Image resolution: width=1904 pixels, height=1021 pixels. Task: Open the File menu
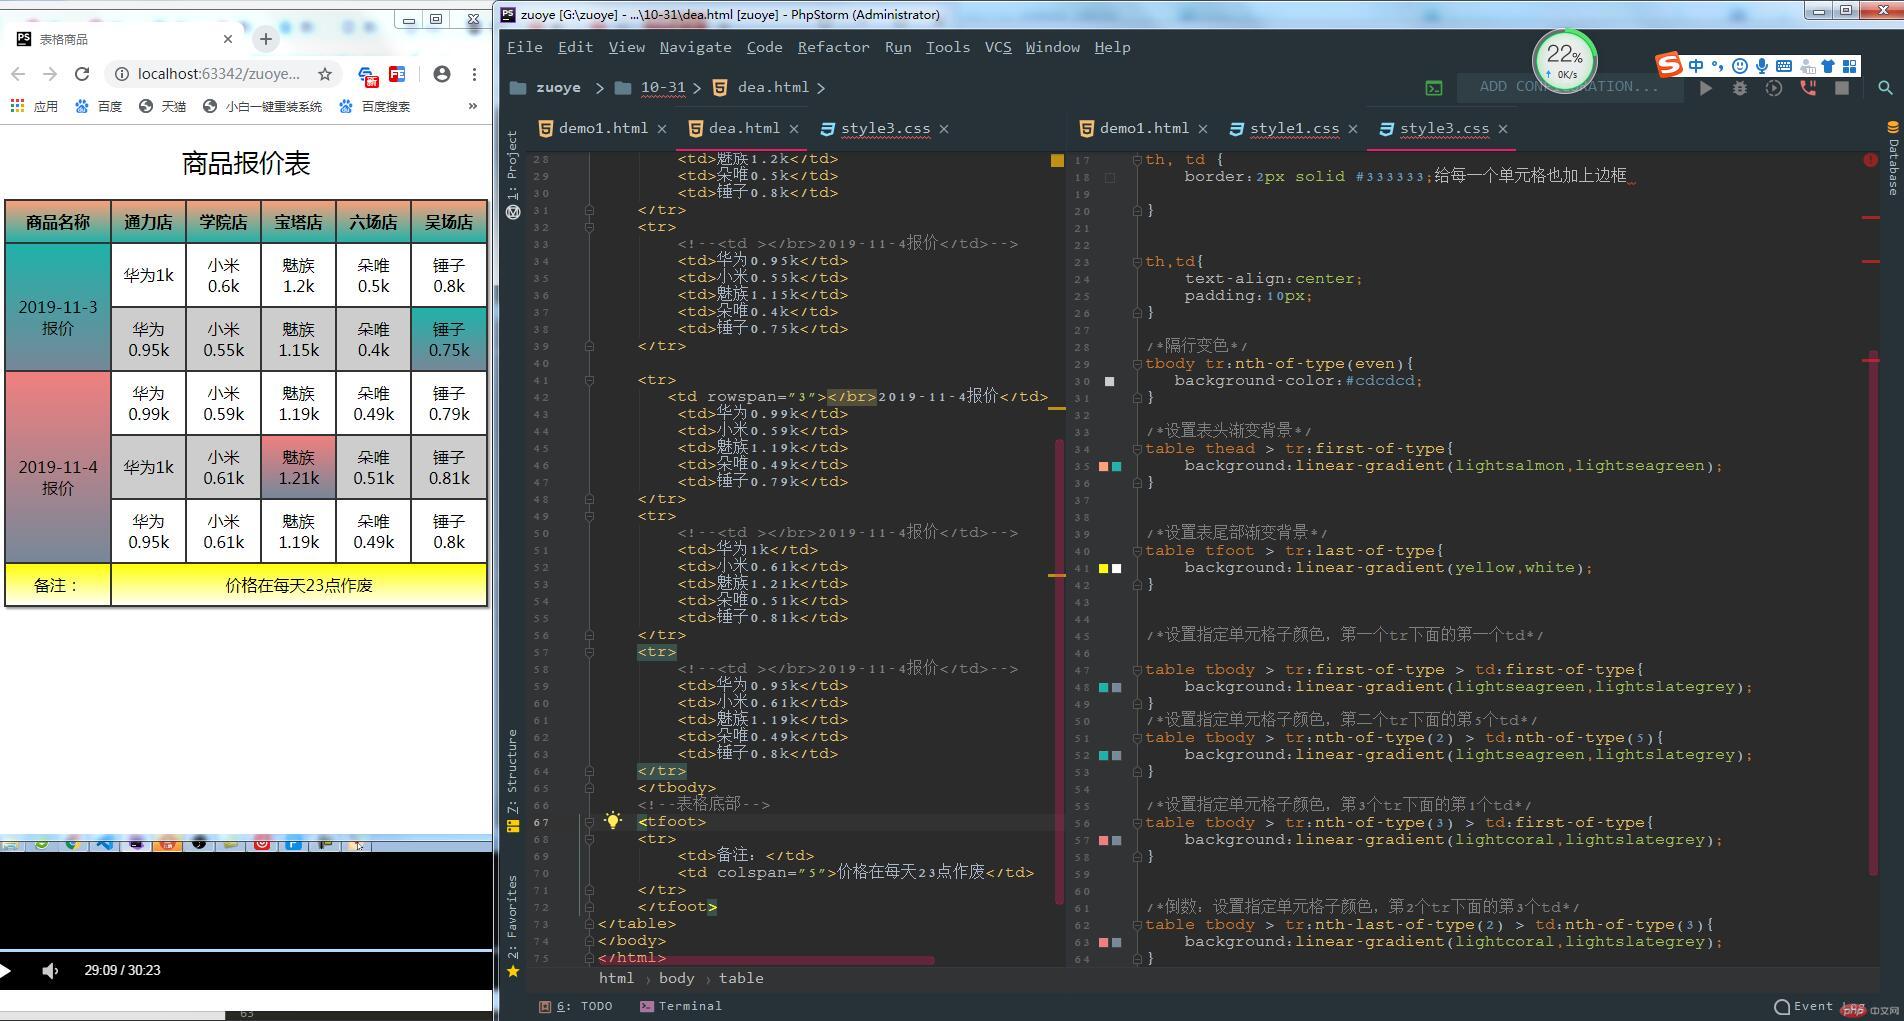pos(524,47)
